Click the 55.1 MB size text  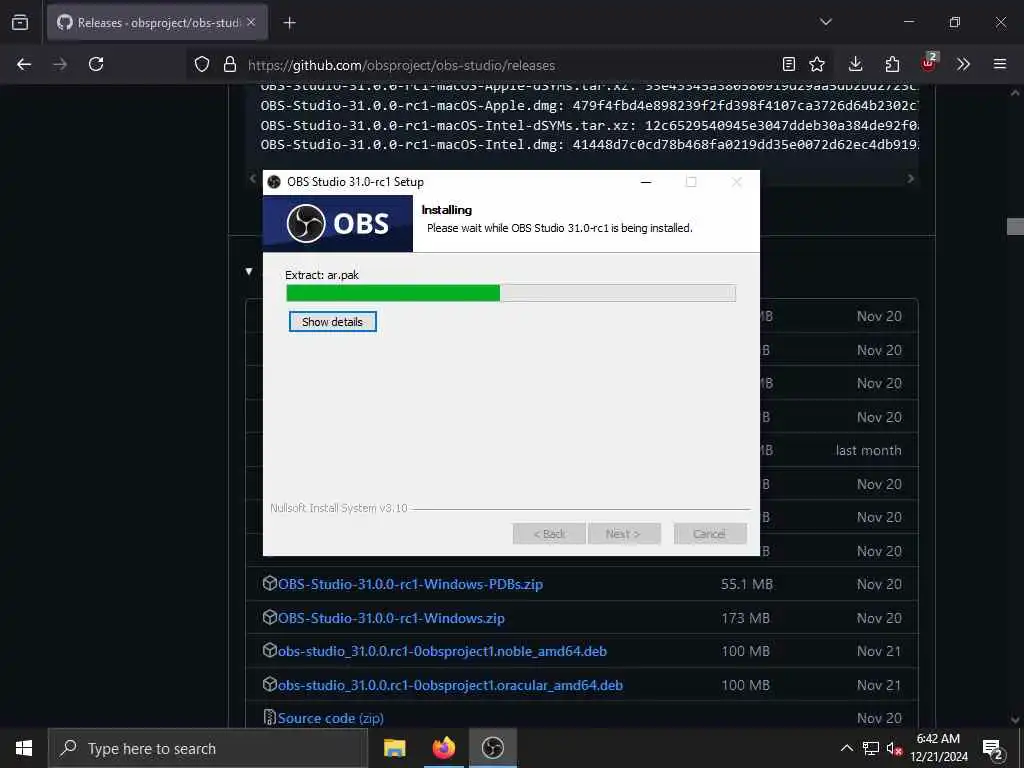(x=746, y=584)
